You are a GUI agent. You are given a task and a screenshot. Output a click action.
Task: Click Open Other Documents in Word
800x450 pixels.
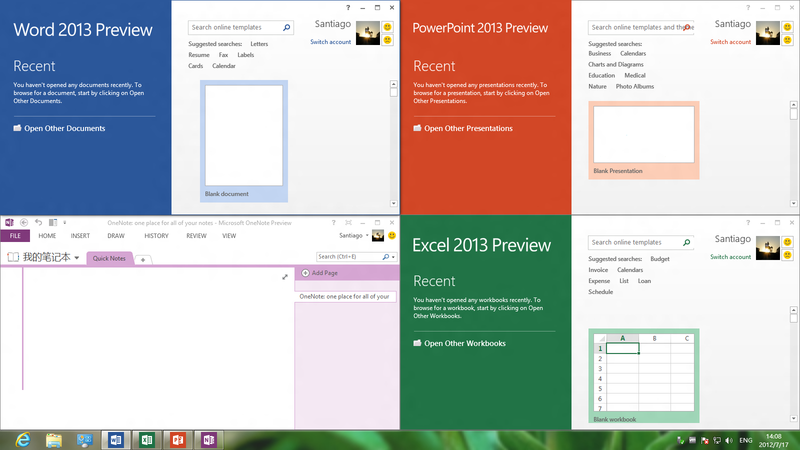coord(60,128)
